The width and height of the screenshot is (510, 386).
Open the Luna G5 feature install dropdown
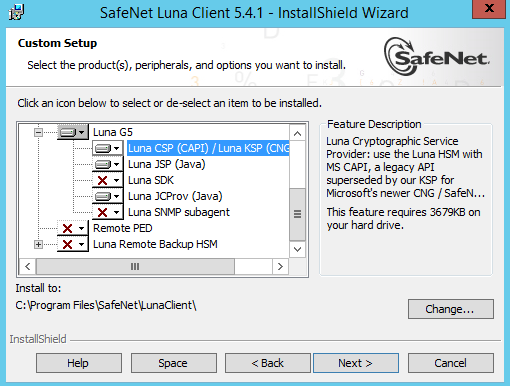73,132
